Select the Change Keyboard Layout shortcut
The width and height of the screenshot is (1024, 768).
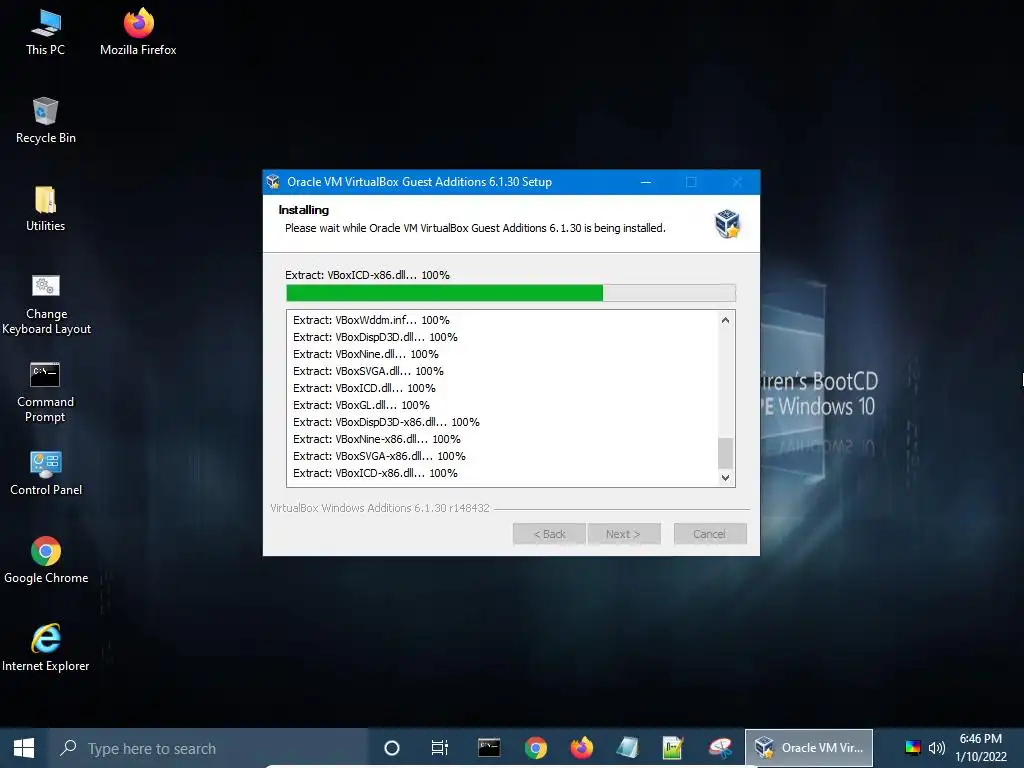click(46, 304)
